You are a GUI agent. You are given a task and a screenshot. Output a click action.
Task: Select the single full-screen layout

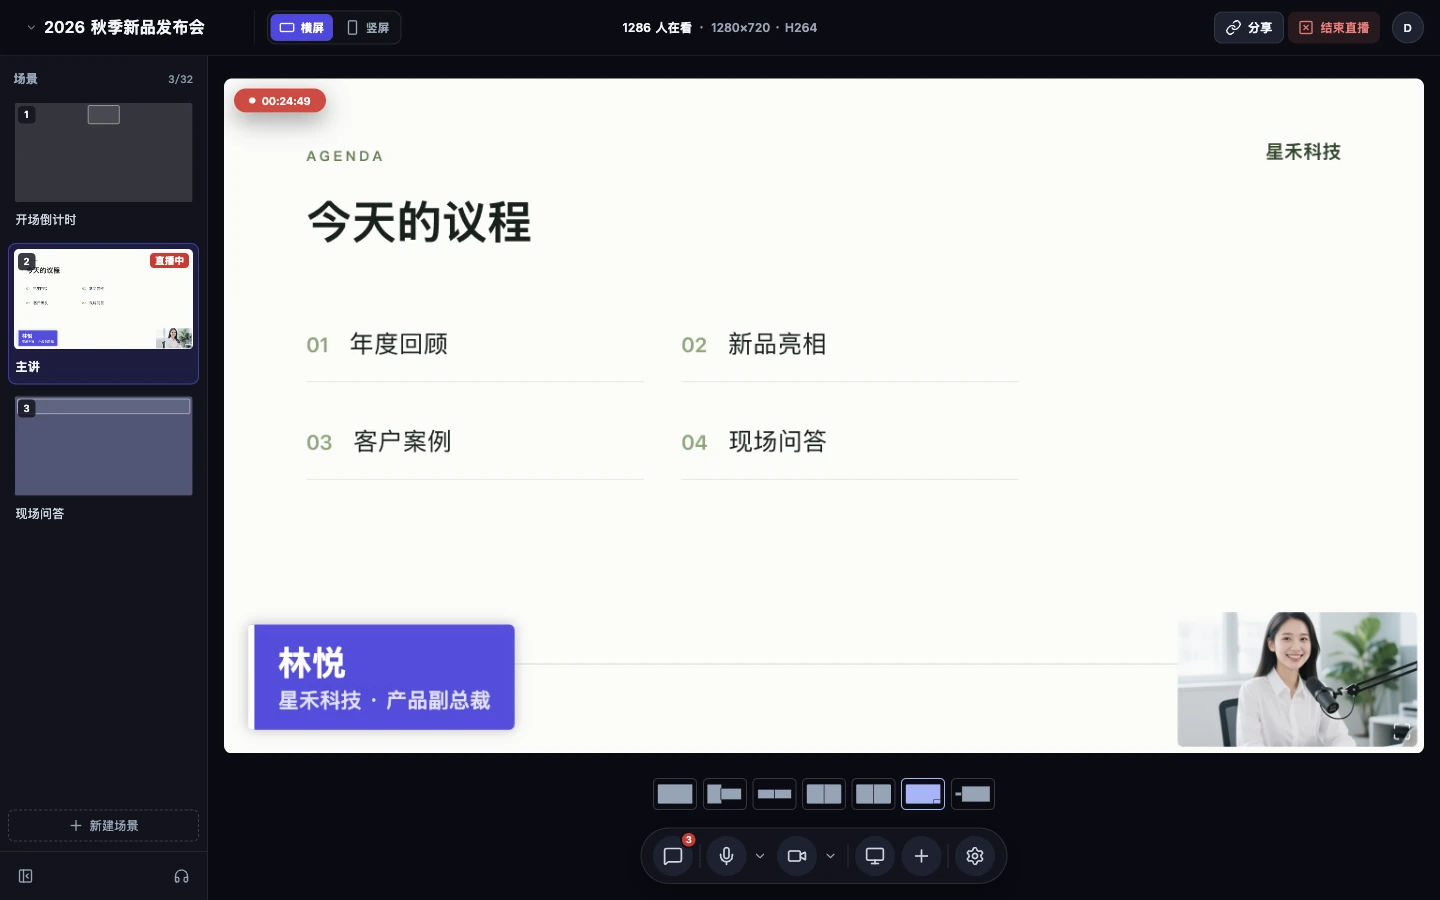675,794
